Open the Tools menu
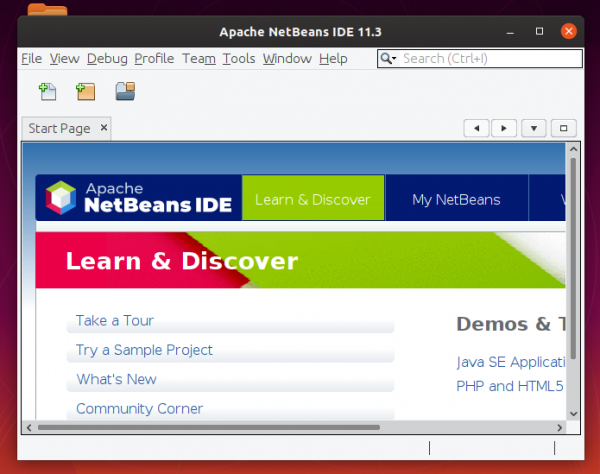 click(239, 59)
